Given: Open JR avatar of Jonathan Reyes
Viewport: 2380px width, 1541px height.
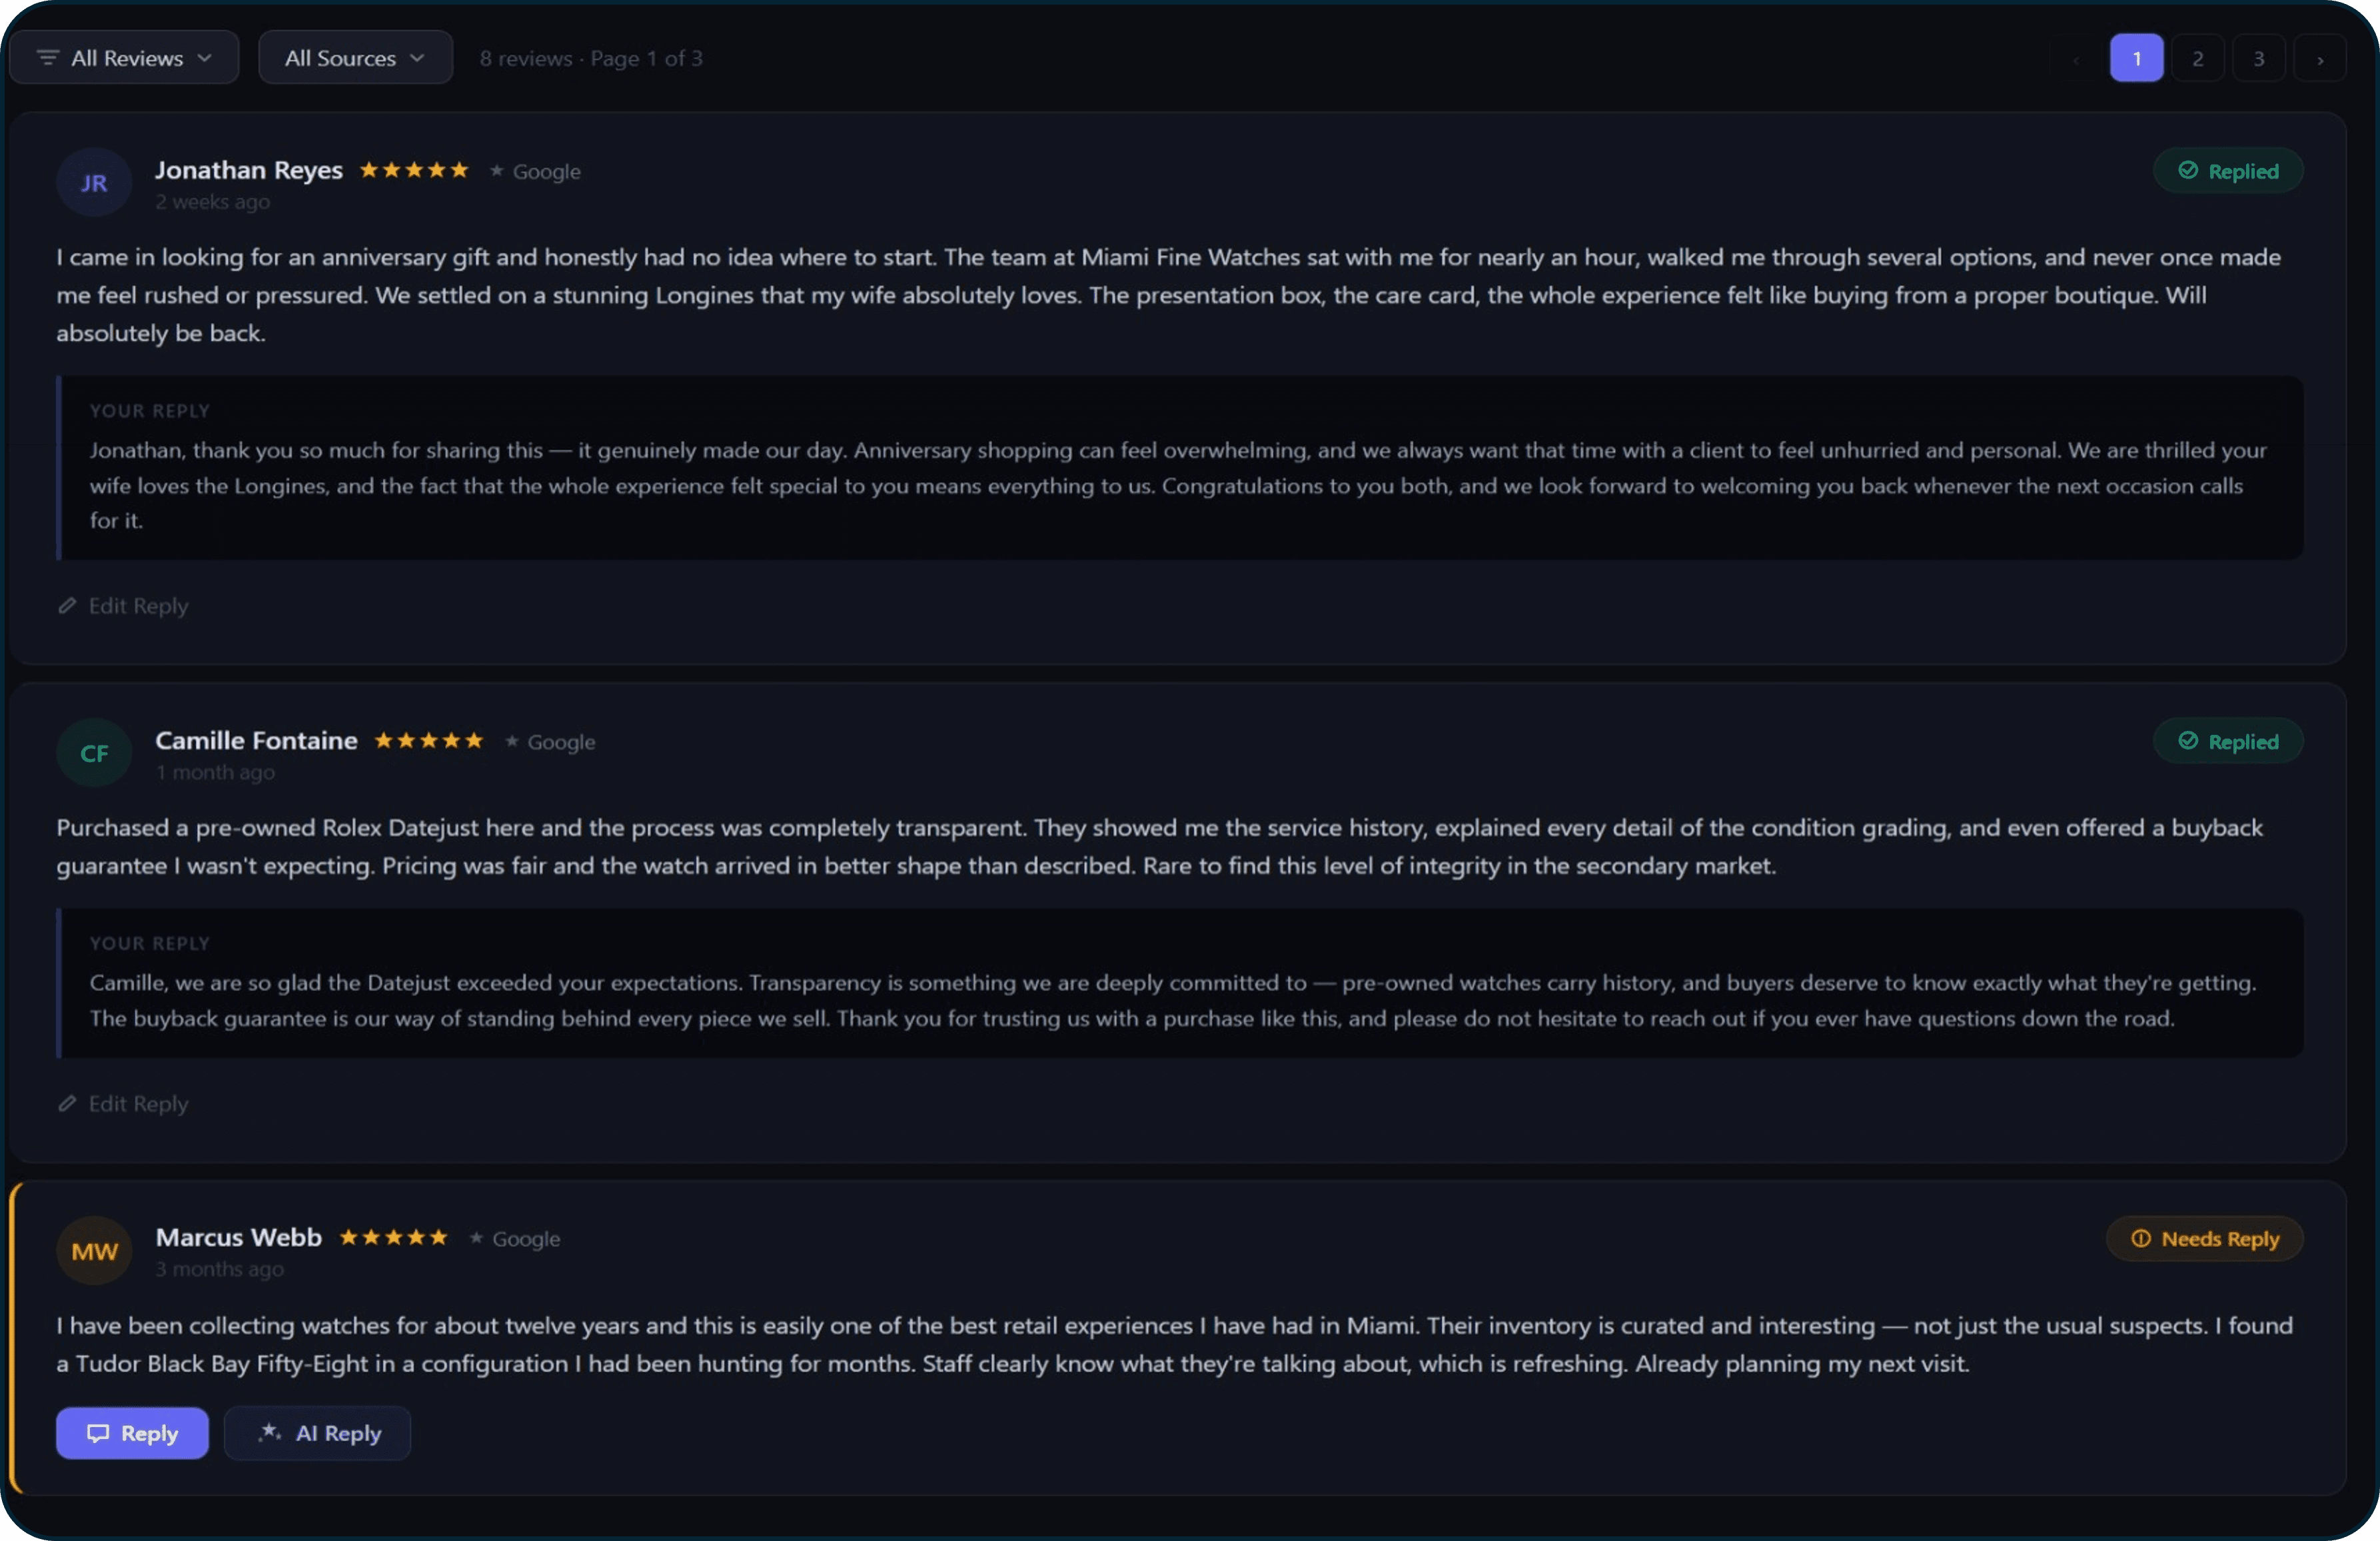Looking at the screenshot, I should 93,183.
